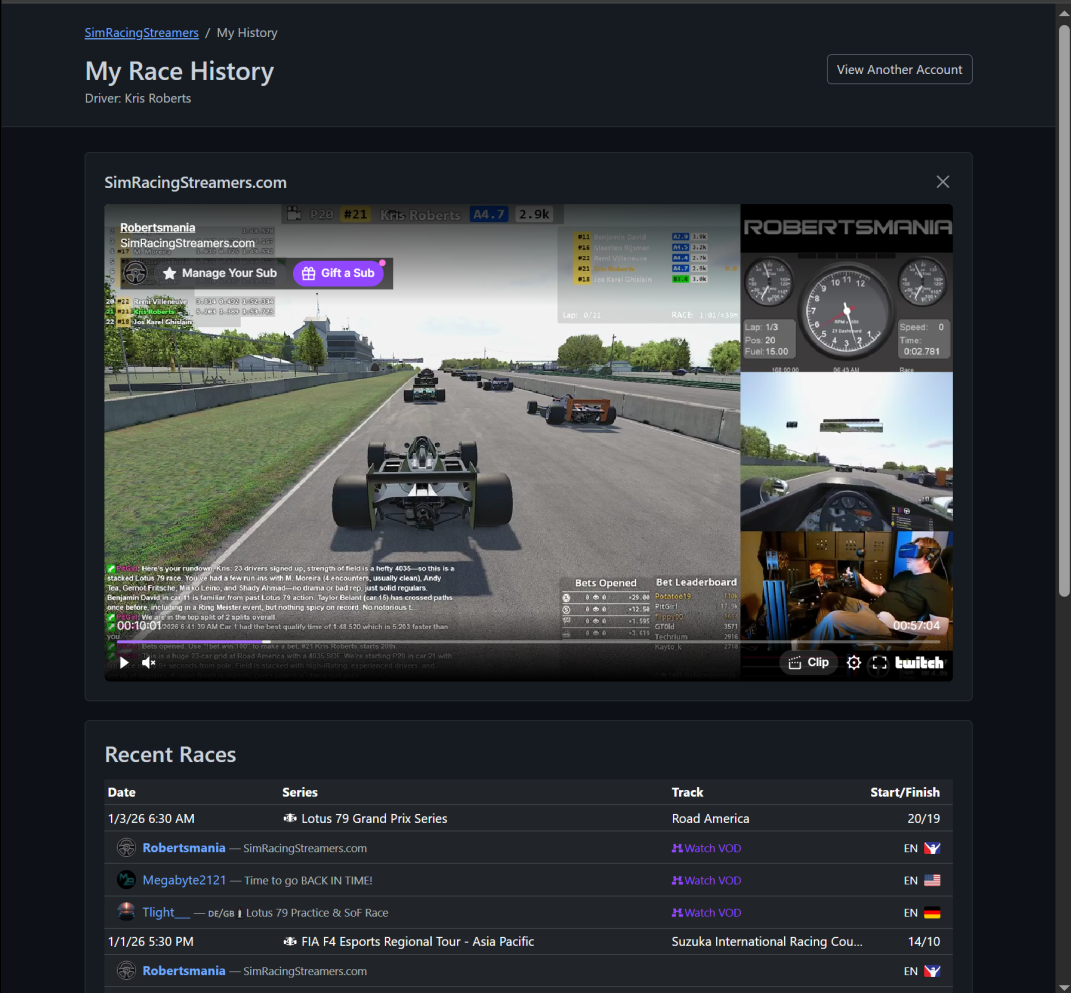Seek along the video progress bar
Image resolution: width=1071 pixels, height=993 pixels.
coord(400,642)
